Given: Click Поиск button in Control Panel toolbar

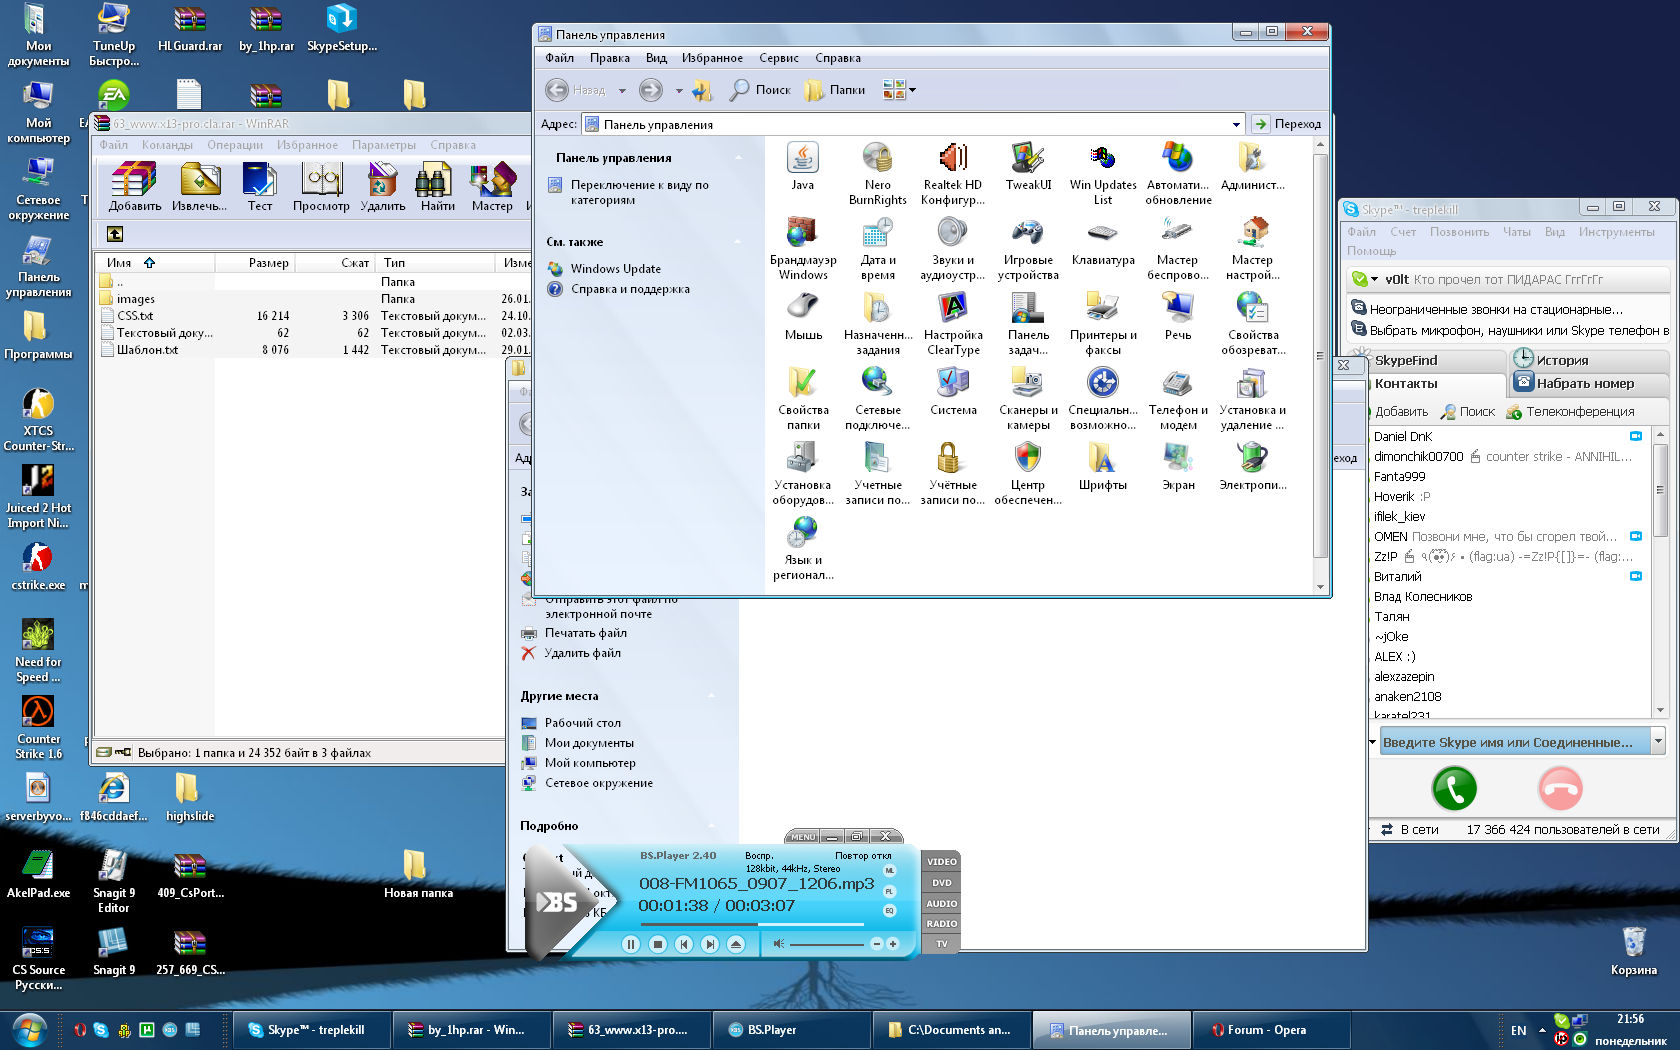Looking at the screenshot, I should coord(760,90).
